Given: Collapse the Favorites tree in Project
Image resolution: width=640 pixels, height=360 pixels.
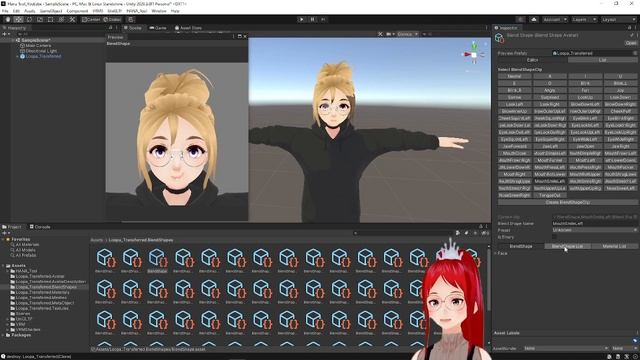Looking at the screenshot, I should coord(3,239).
